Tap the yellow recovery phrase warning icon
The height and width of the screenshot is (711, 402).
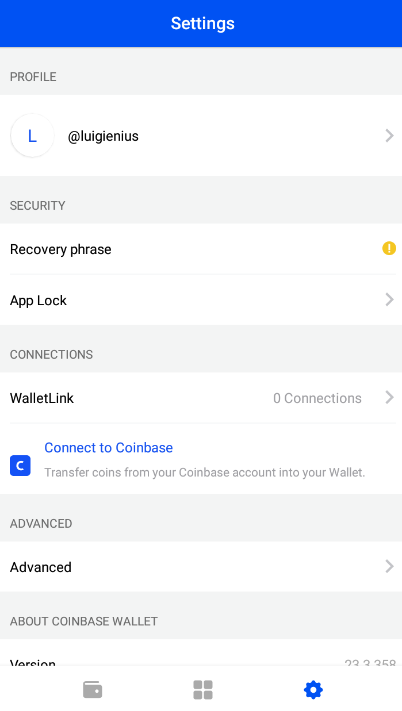[389, 248]
